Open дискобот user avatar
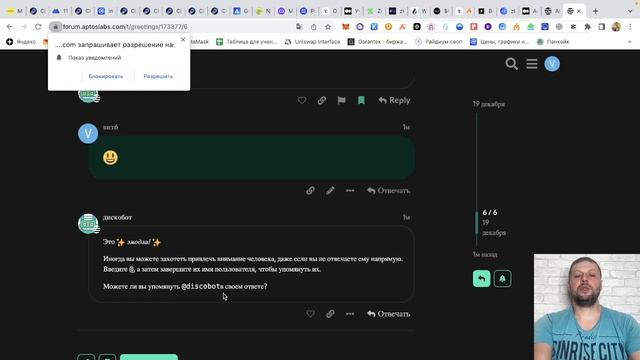Viewport: 640px width, 360px height. pyautogui.click(x=88, y=224)
